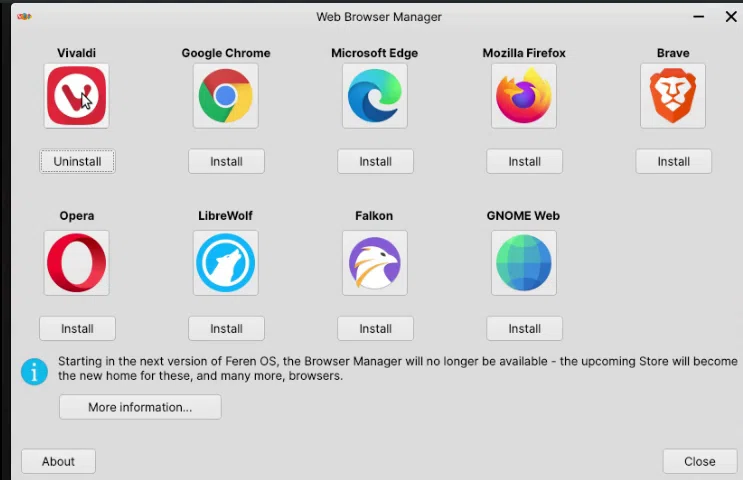Click the Close button at bottom
Screen dimensions: 743x480
(700, 461)
